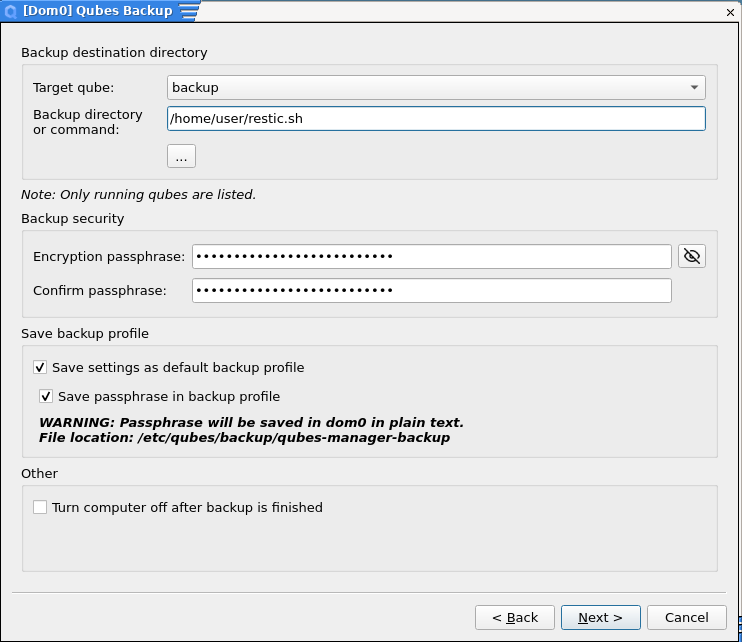The image size is (742, 642).
Task: Enable Turn computer off after backup
Action: pos(40,508)
